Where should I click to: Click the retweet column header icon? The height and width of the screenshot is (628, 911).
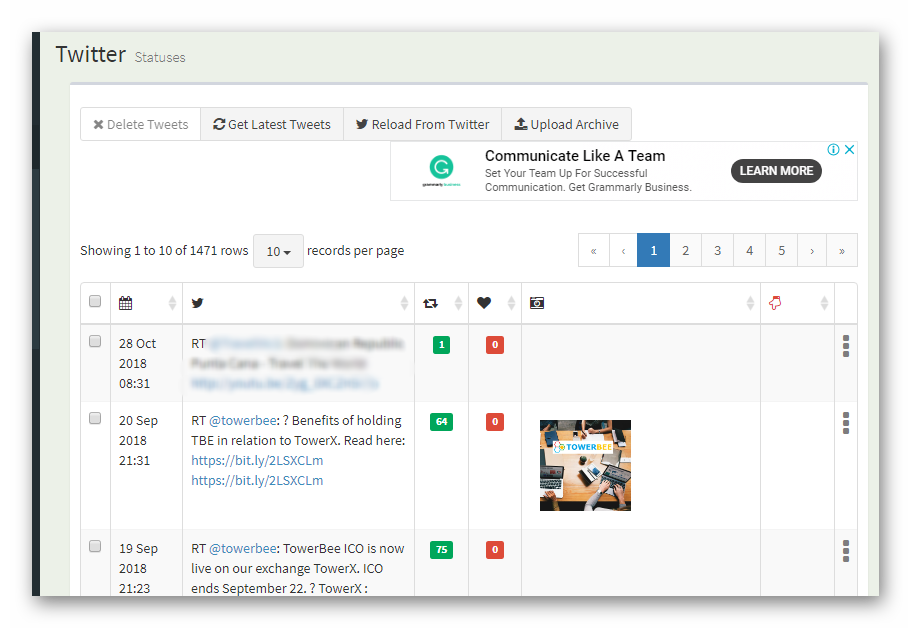click(431, 303)
